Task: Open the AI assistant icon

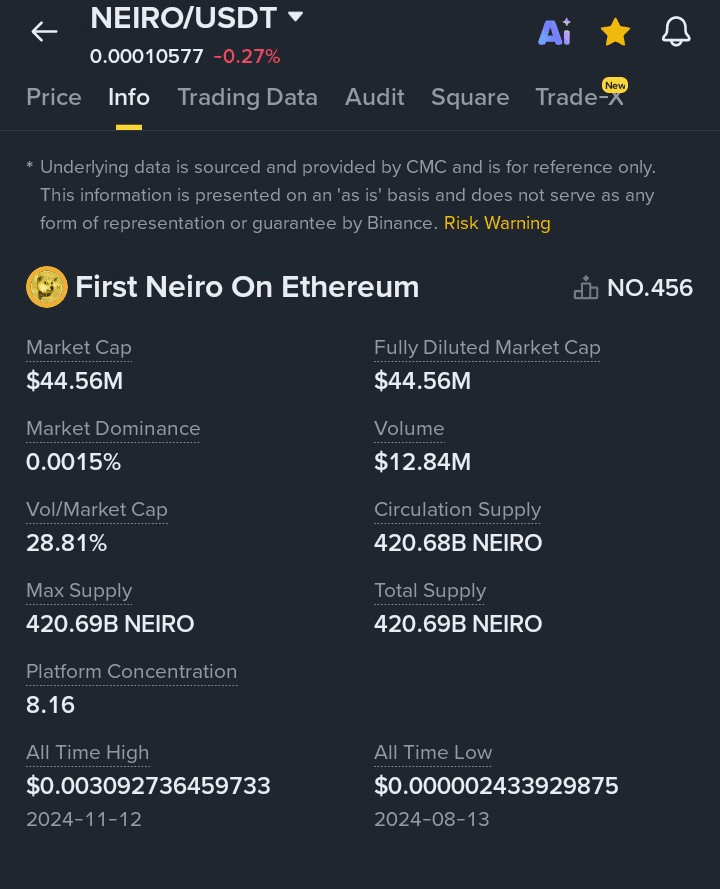Action: coord(554,33)
